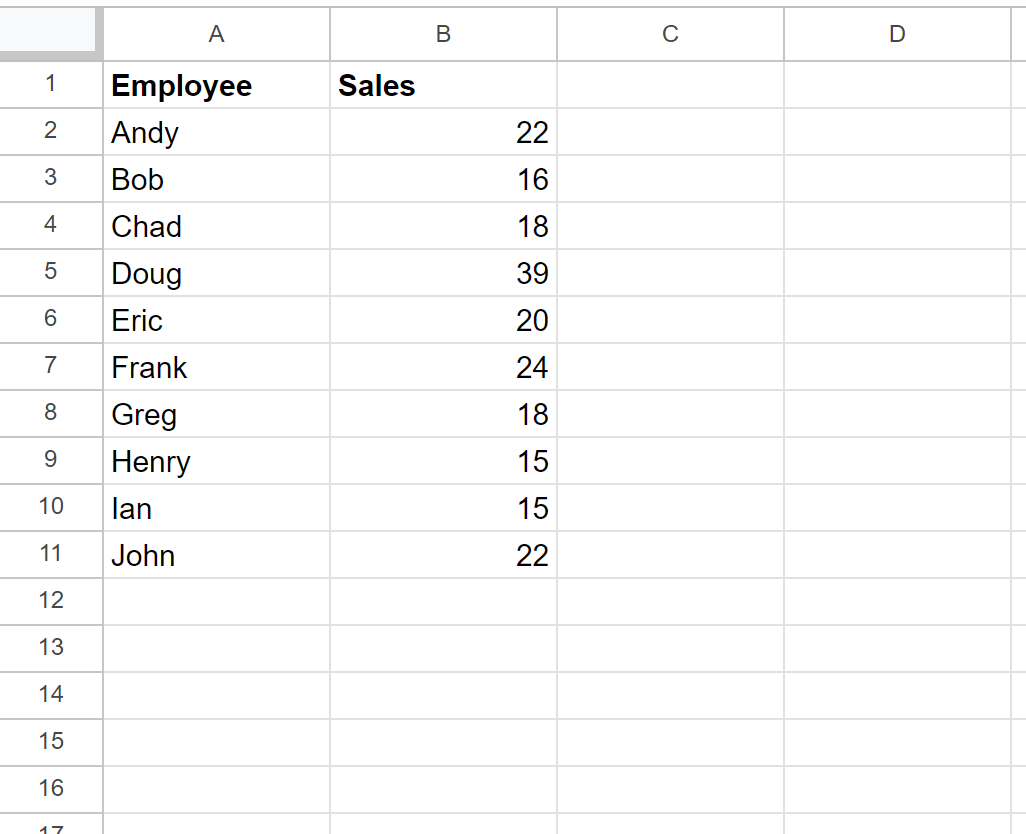This screenshot has width=1026, height=834.
Task: Click the empty cell C2 beside Andy's sales
Action: coord(669,132)
